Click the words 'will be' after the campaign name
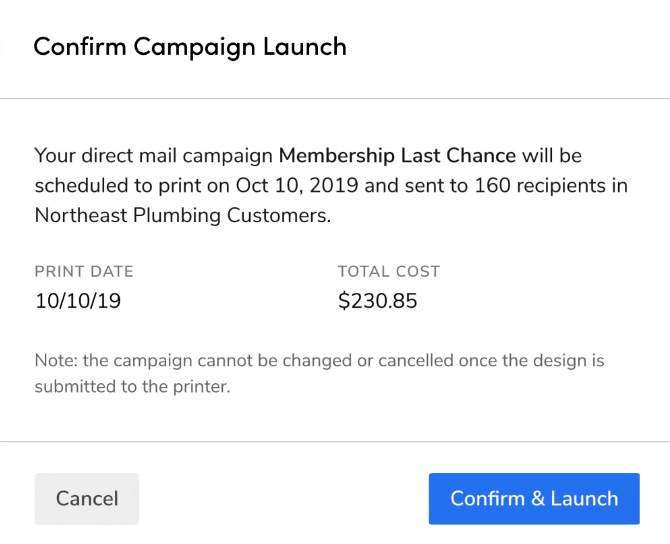Image resolution: width=670 pixels, height=544 pixels. click(552, 156)
